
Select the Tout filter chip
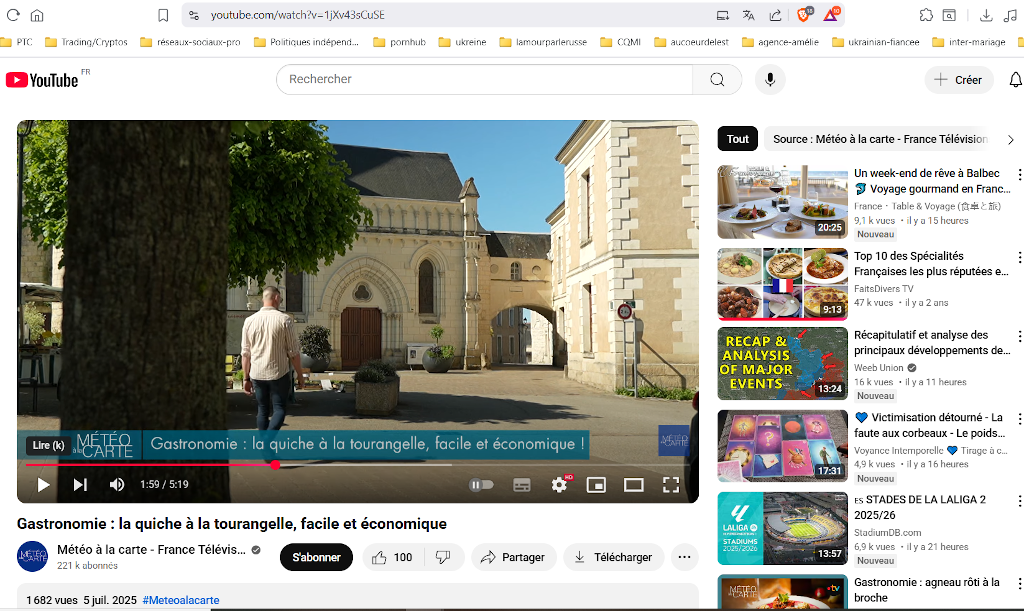click(738, 139)
